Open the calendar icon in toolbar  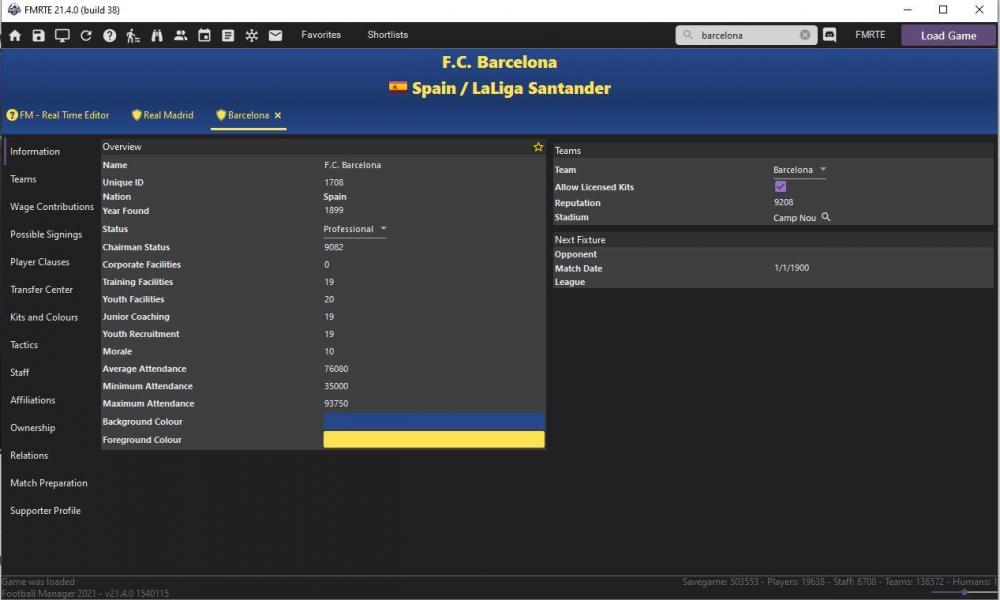click(204, 36)
